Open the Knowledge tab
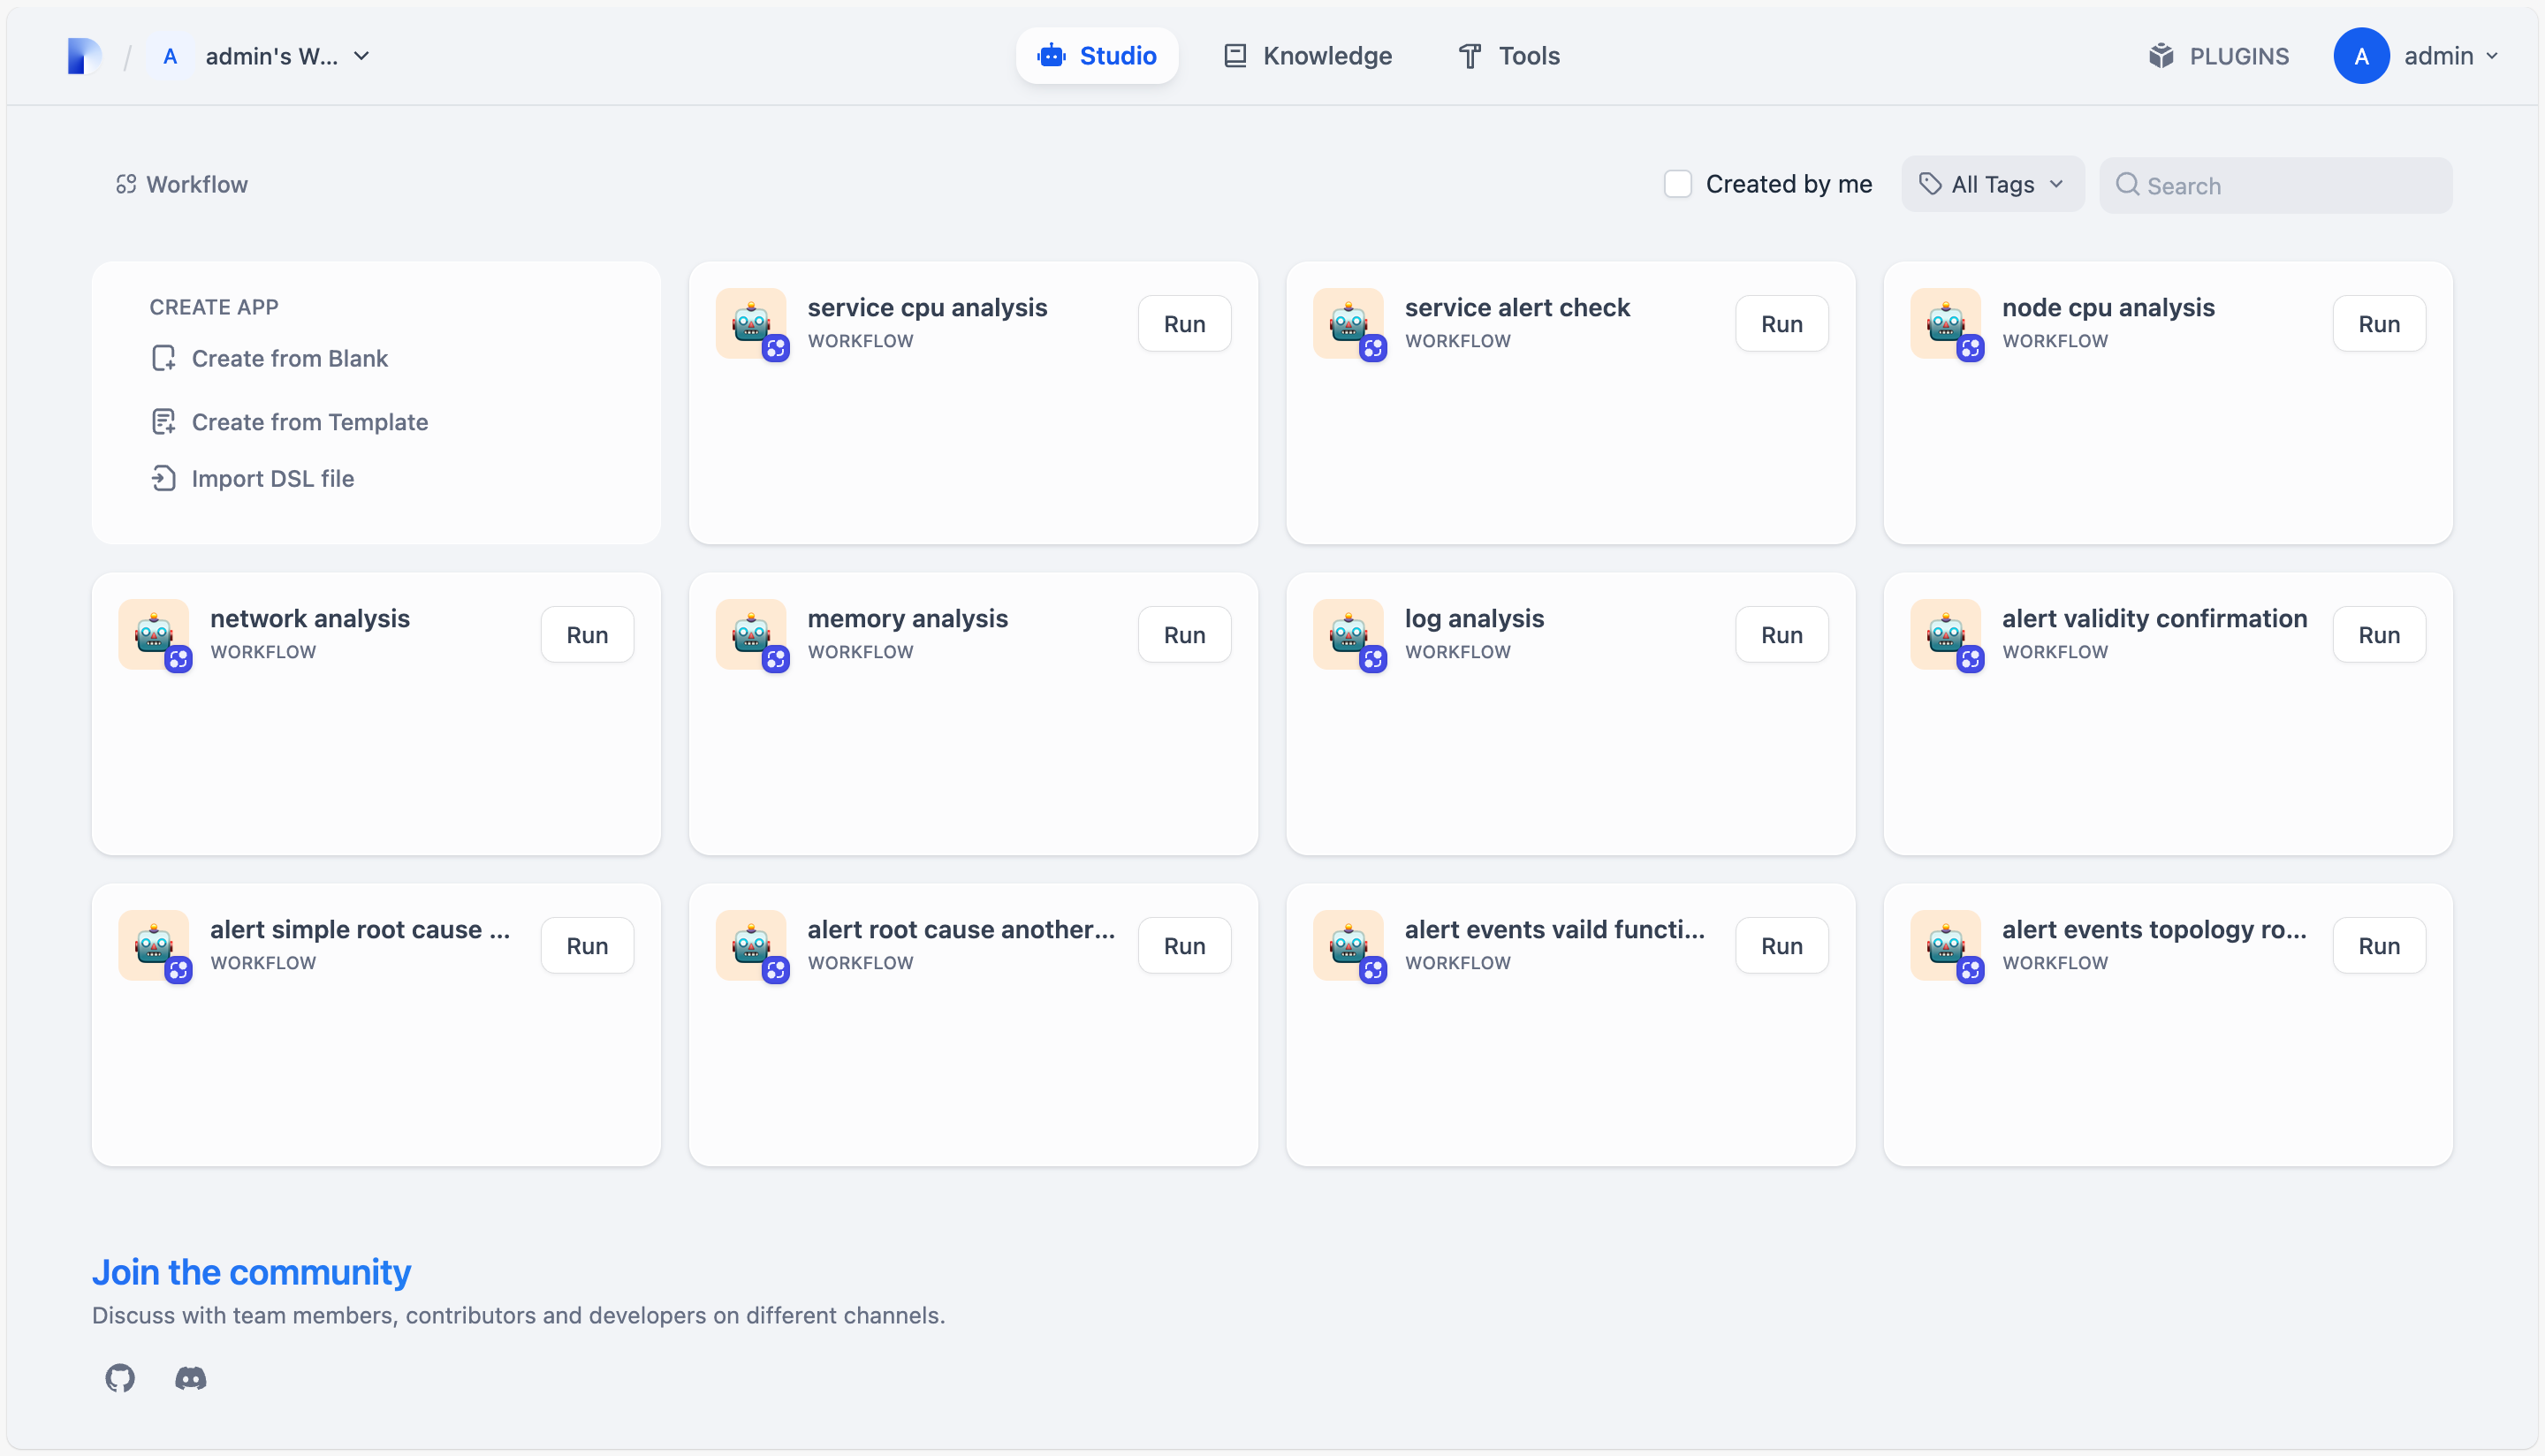2545x1456 pixels. coord(1307,56)
